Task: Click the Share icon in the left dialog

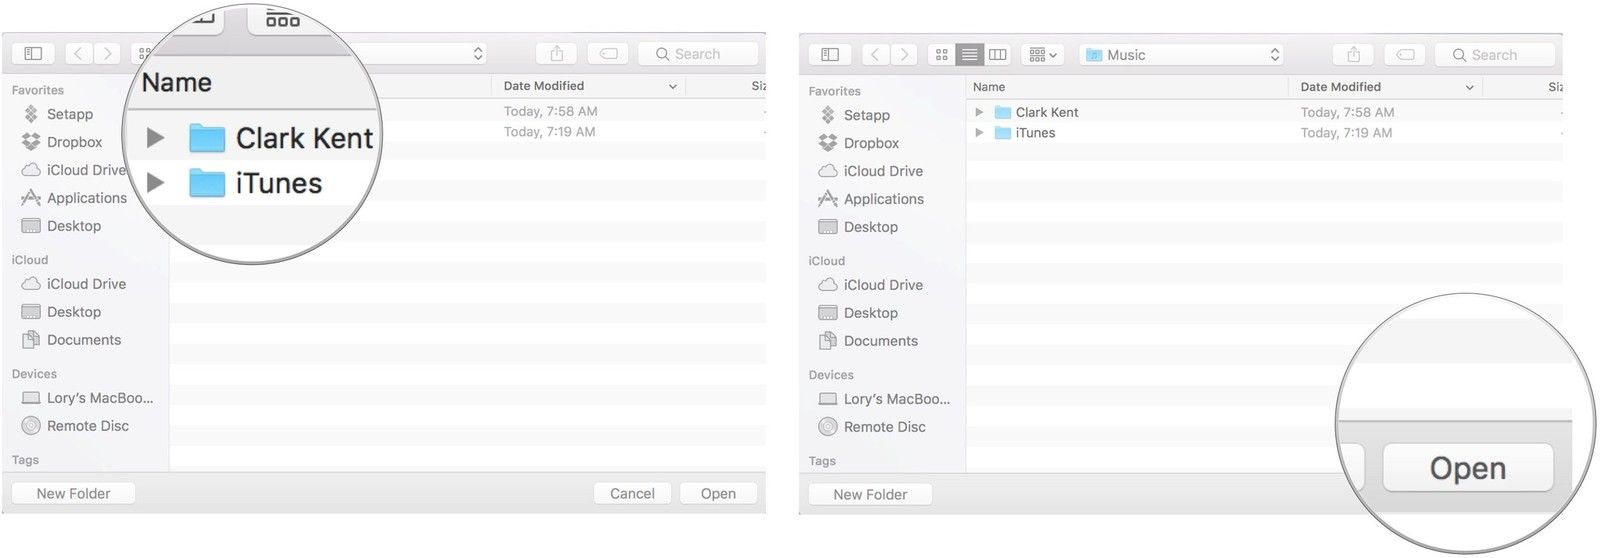Action: (x=557, y=54)
